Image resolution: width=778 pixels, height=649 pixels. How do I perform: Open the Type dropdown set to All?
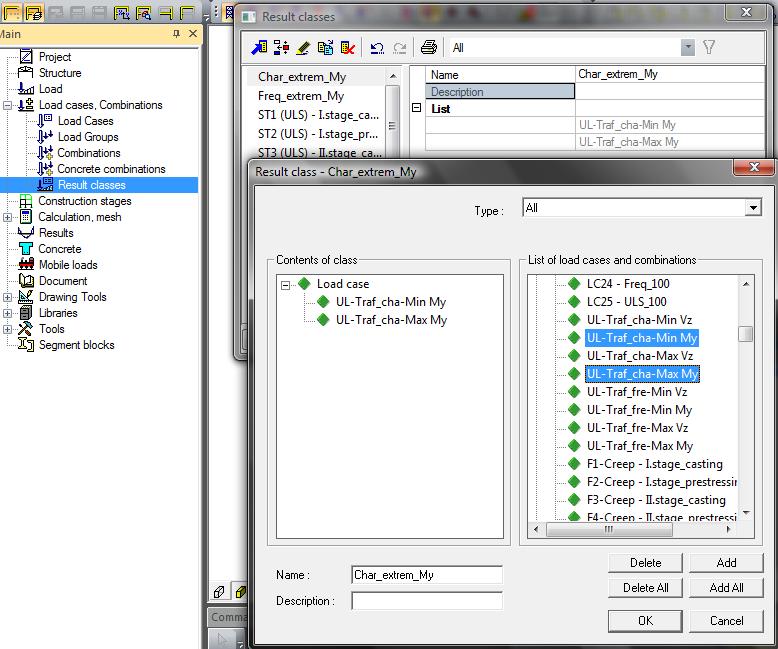(752, 208)
